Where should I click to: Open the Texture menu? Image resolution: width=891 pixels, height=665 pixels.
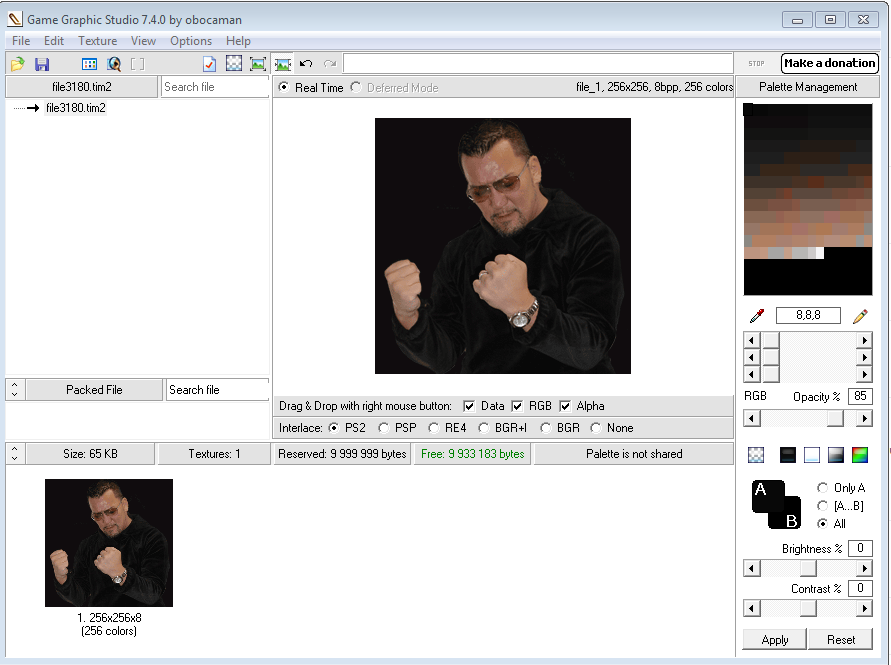97,41
